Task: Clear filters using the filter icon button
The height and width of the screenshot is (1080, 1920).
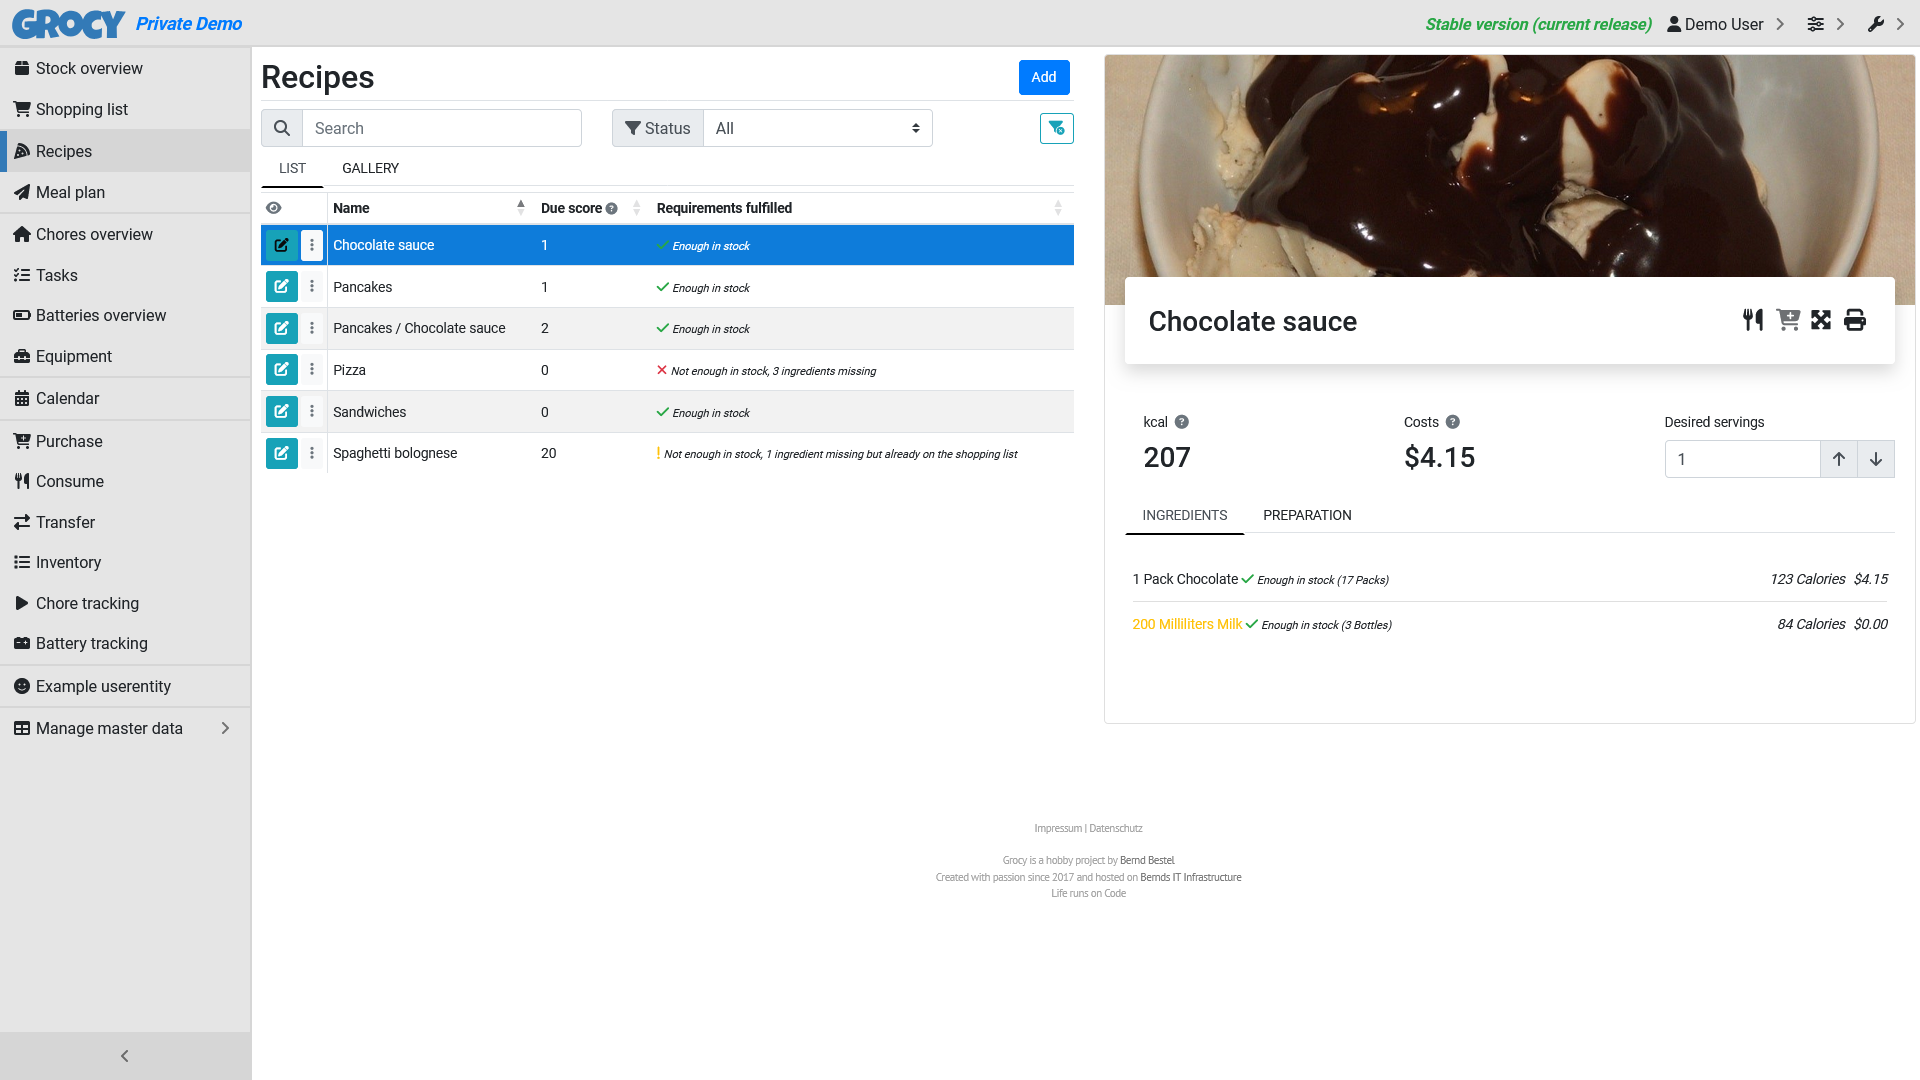Action: tap(1056, 128)
